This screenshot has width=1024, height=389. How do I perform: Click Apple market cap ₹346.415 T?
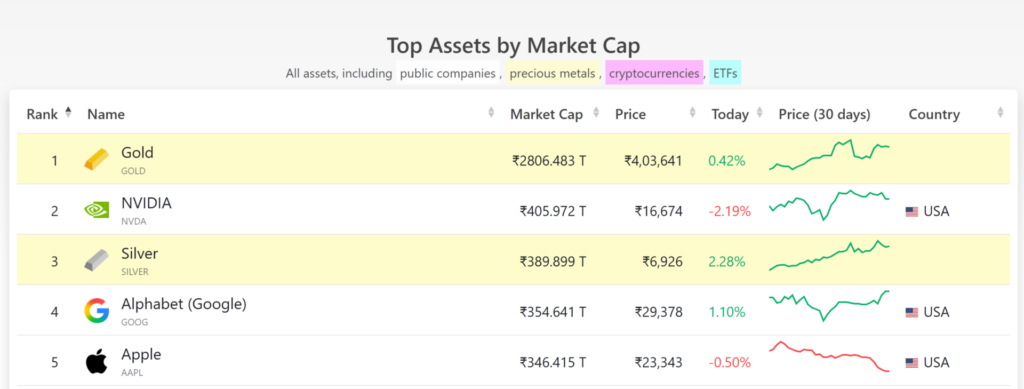point(552,362)
